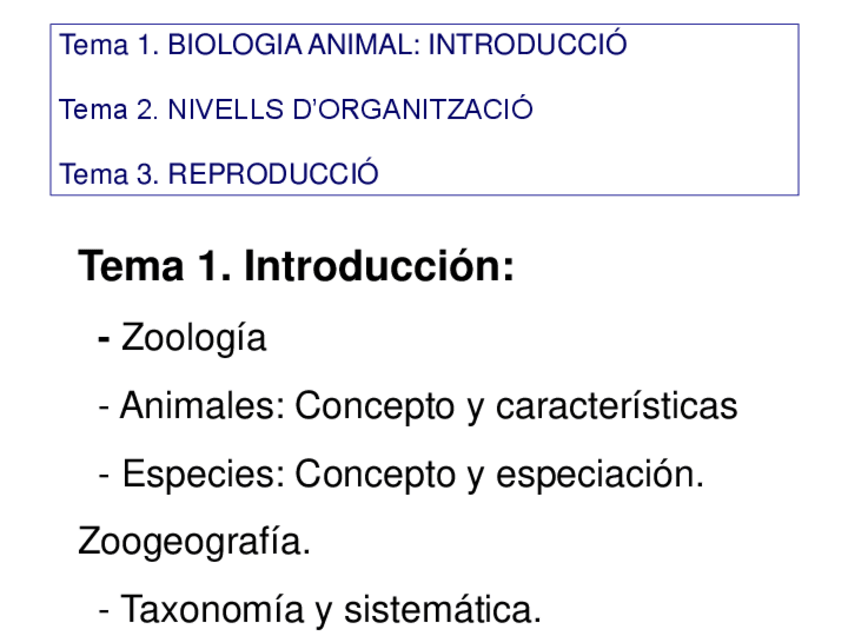Click the 'Zoogeografía.' text line
Image resolution: width=848 pixels, height=636 pixels.
tap(194, 542)
